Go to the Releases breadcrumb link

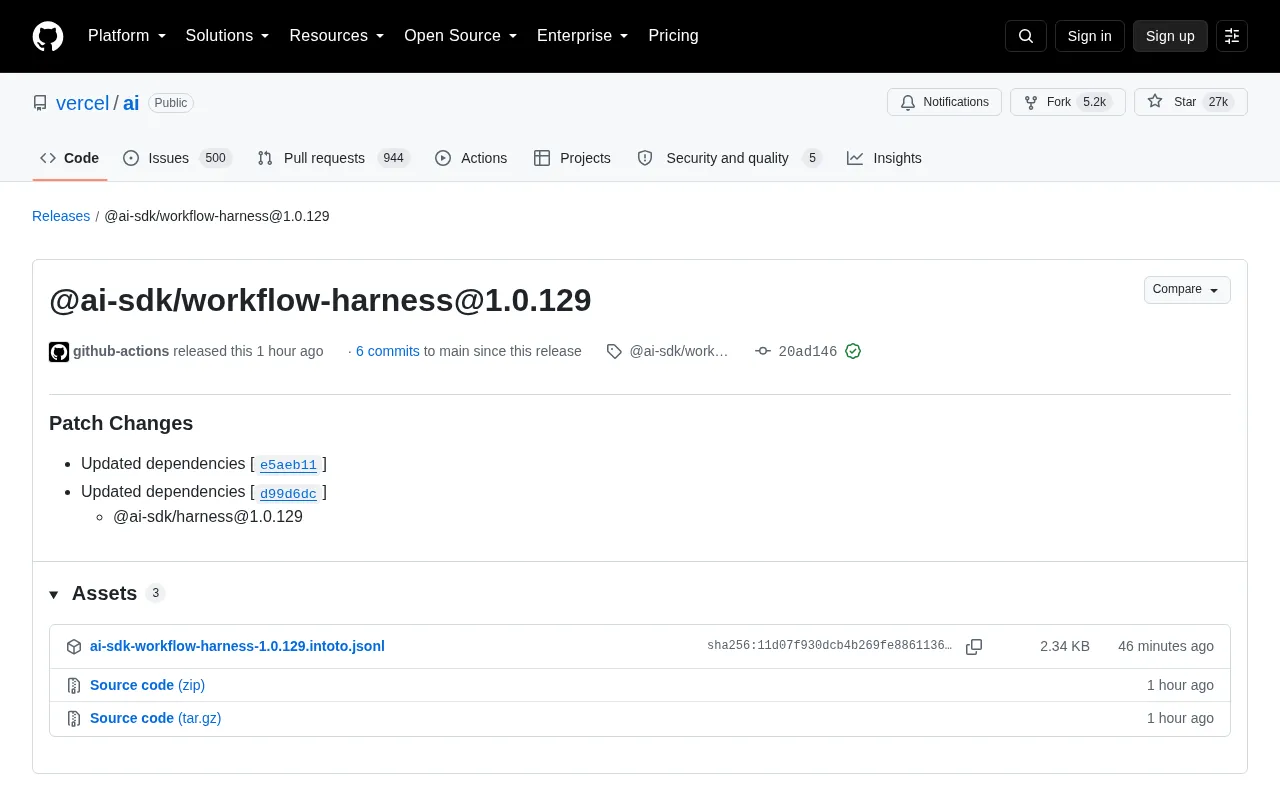(x=61, y=216)
